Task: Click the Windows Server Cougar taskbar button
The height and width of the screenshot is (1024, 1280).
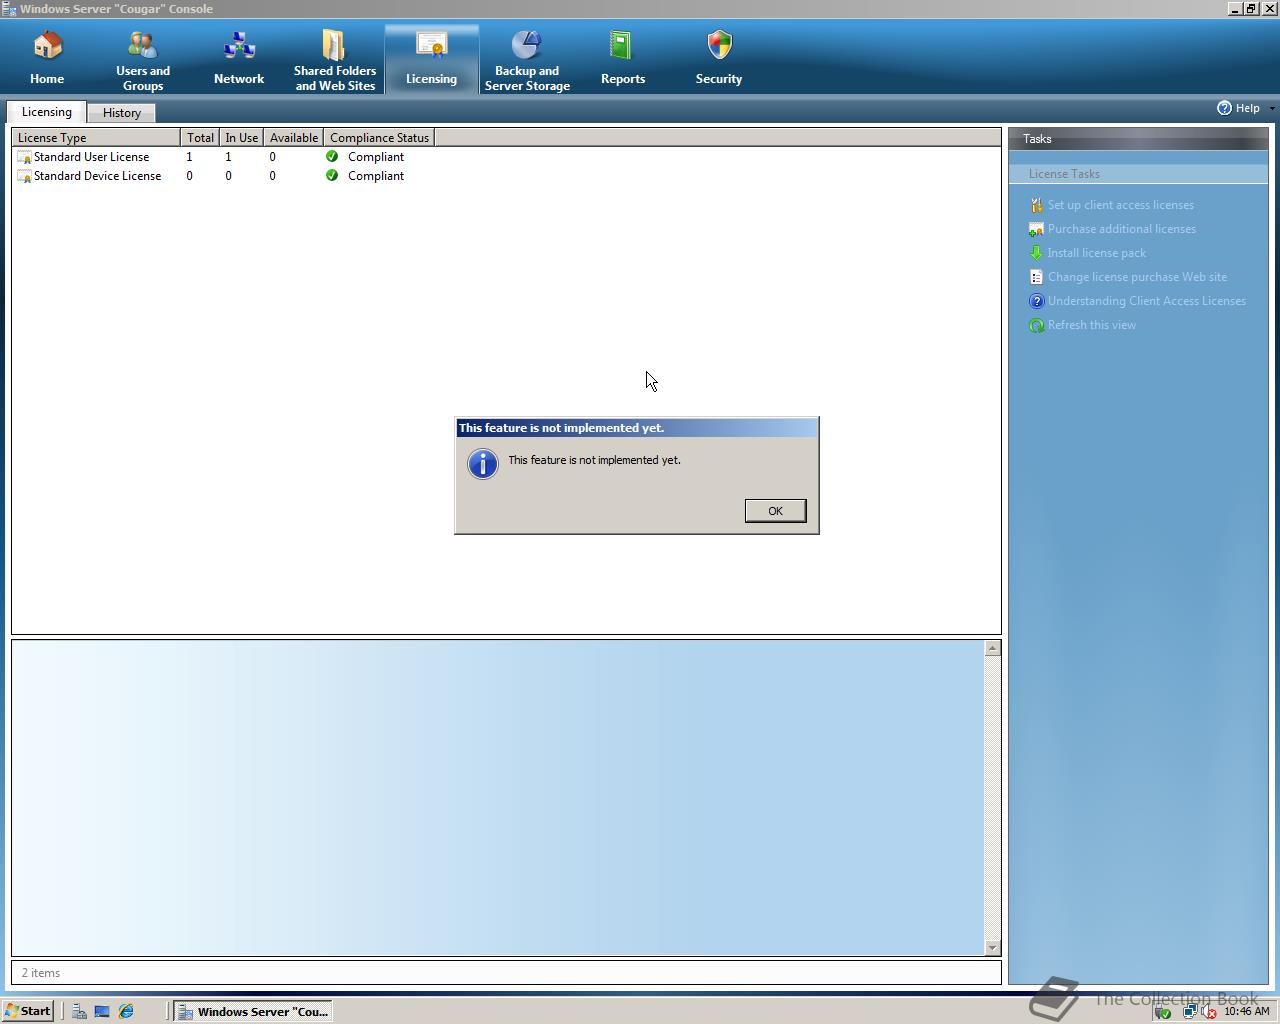Action: tap(253, 1011)
